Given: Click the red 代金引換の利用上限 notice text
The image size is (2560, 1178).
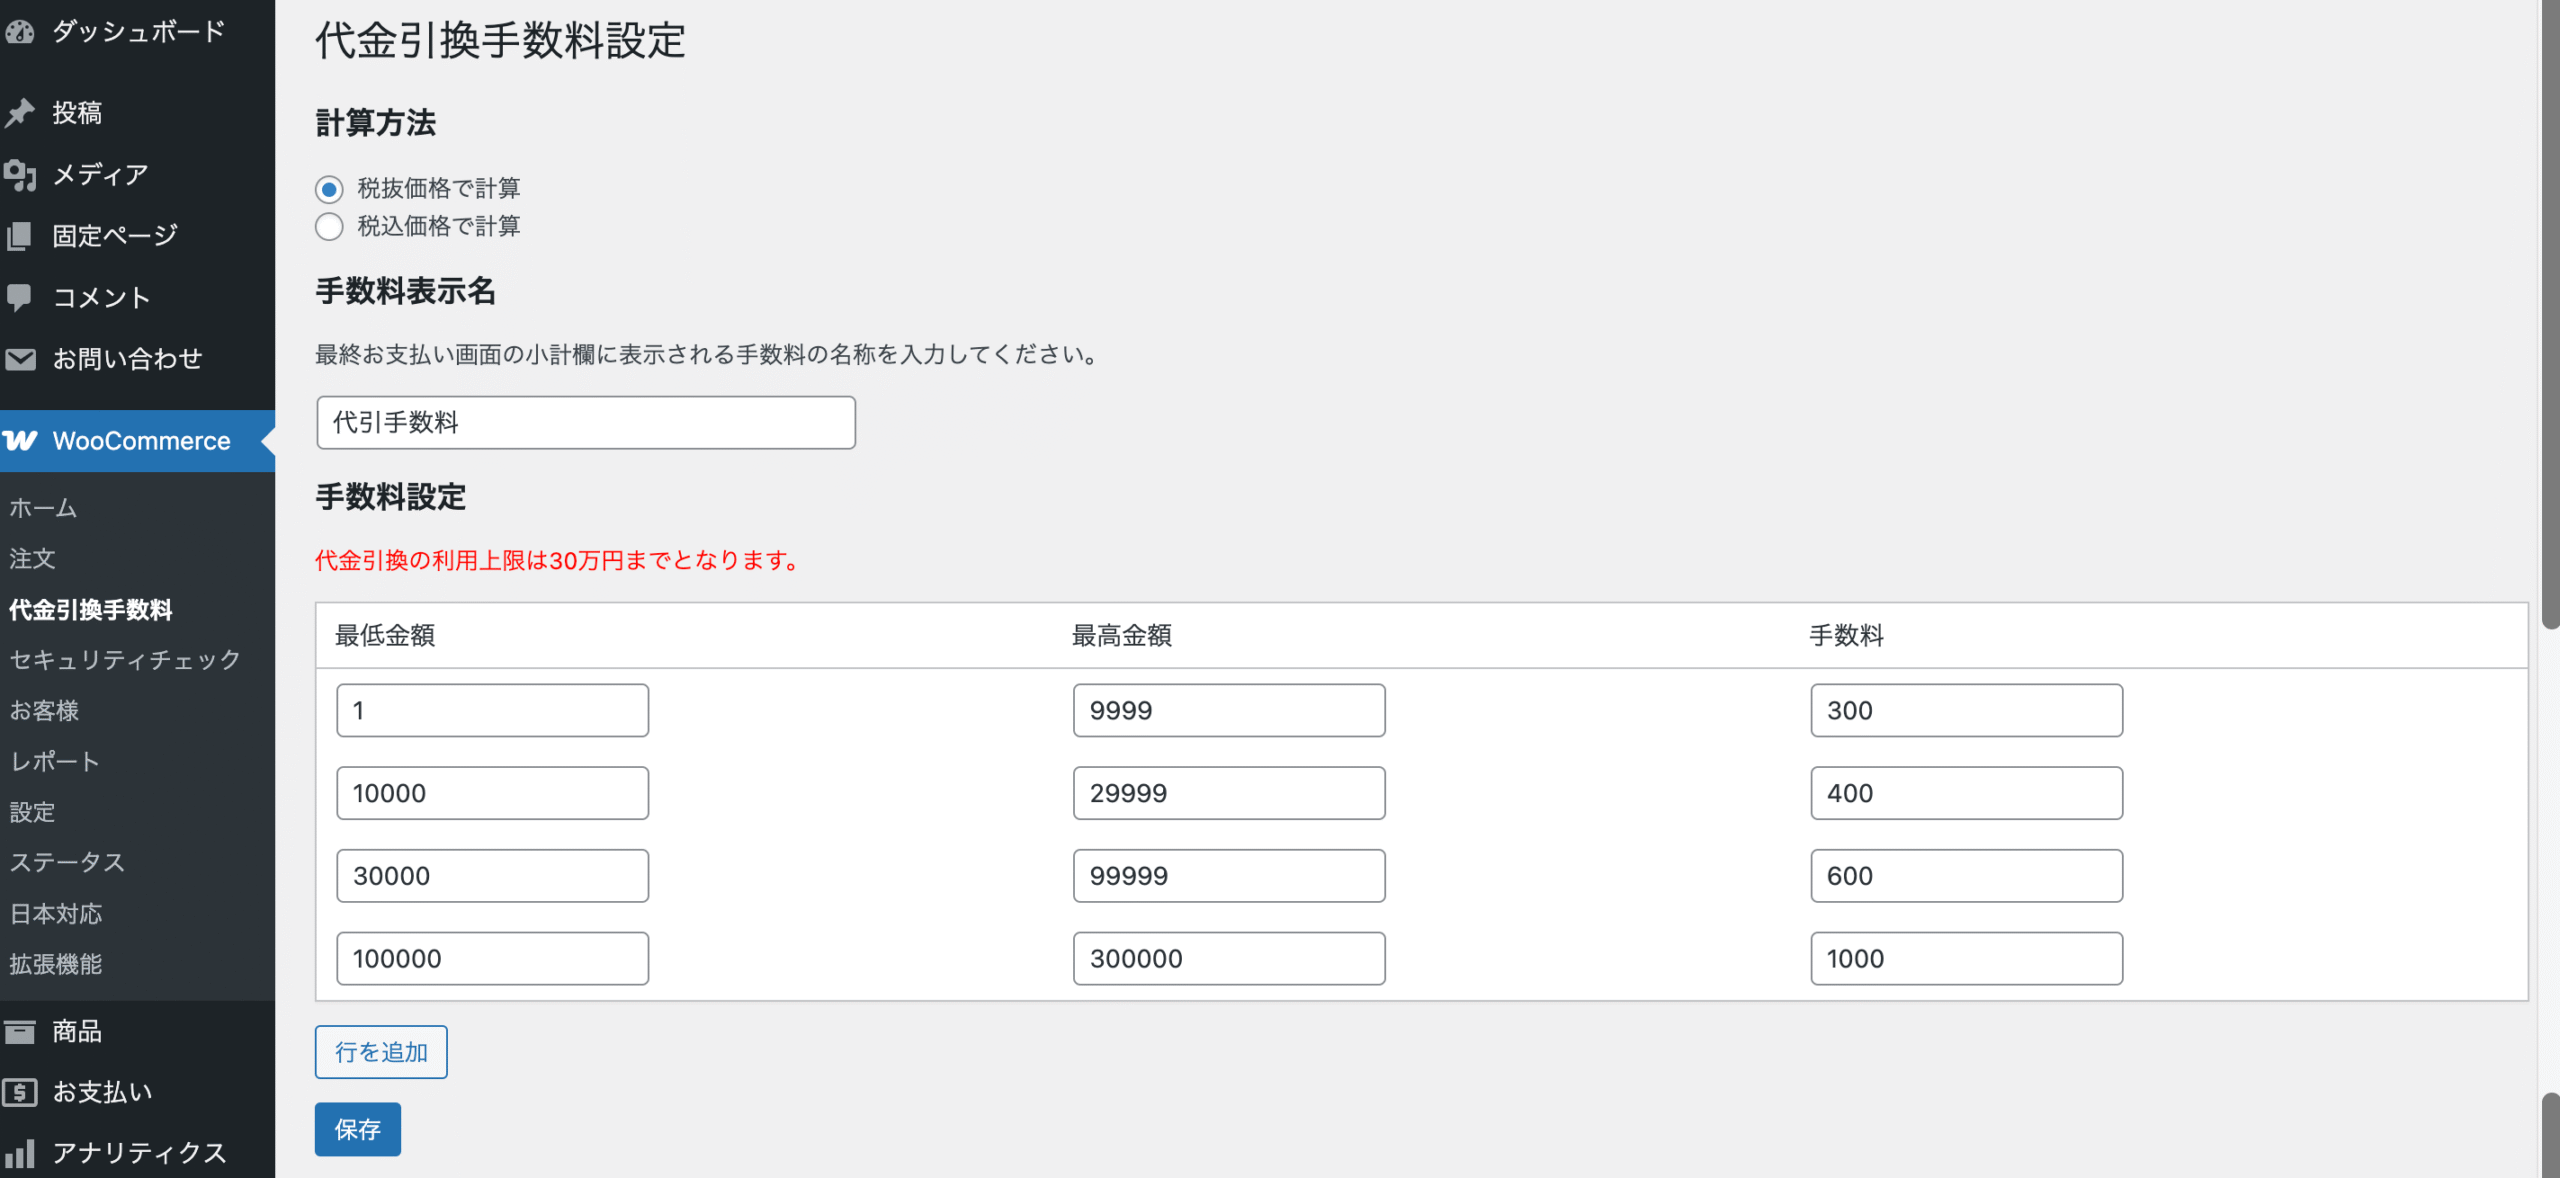Looking at the screenshot, I should pos(558,561).
